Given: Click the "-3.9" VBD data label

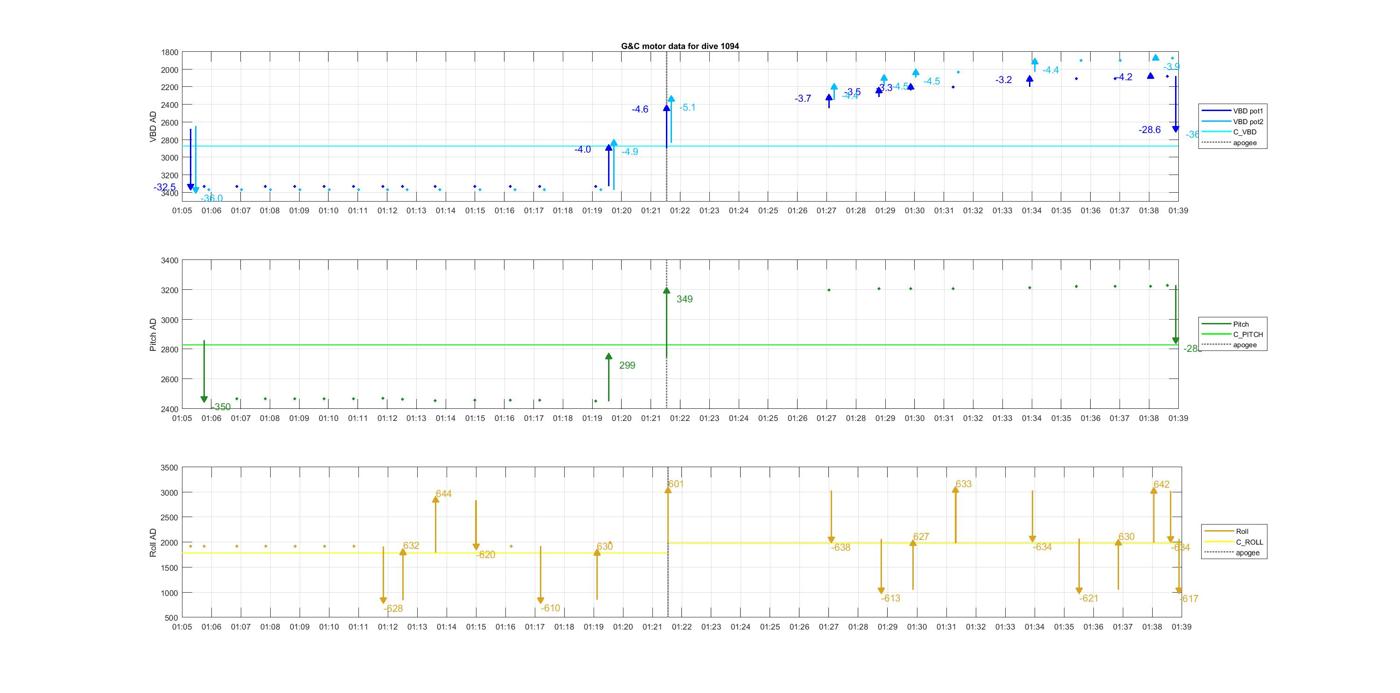Looking at the screenshot, I should 1172,66.
